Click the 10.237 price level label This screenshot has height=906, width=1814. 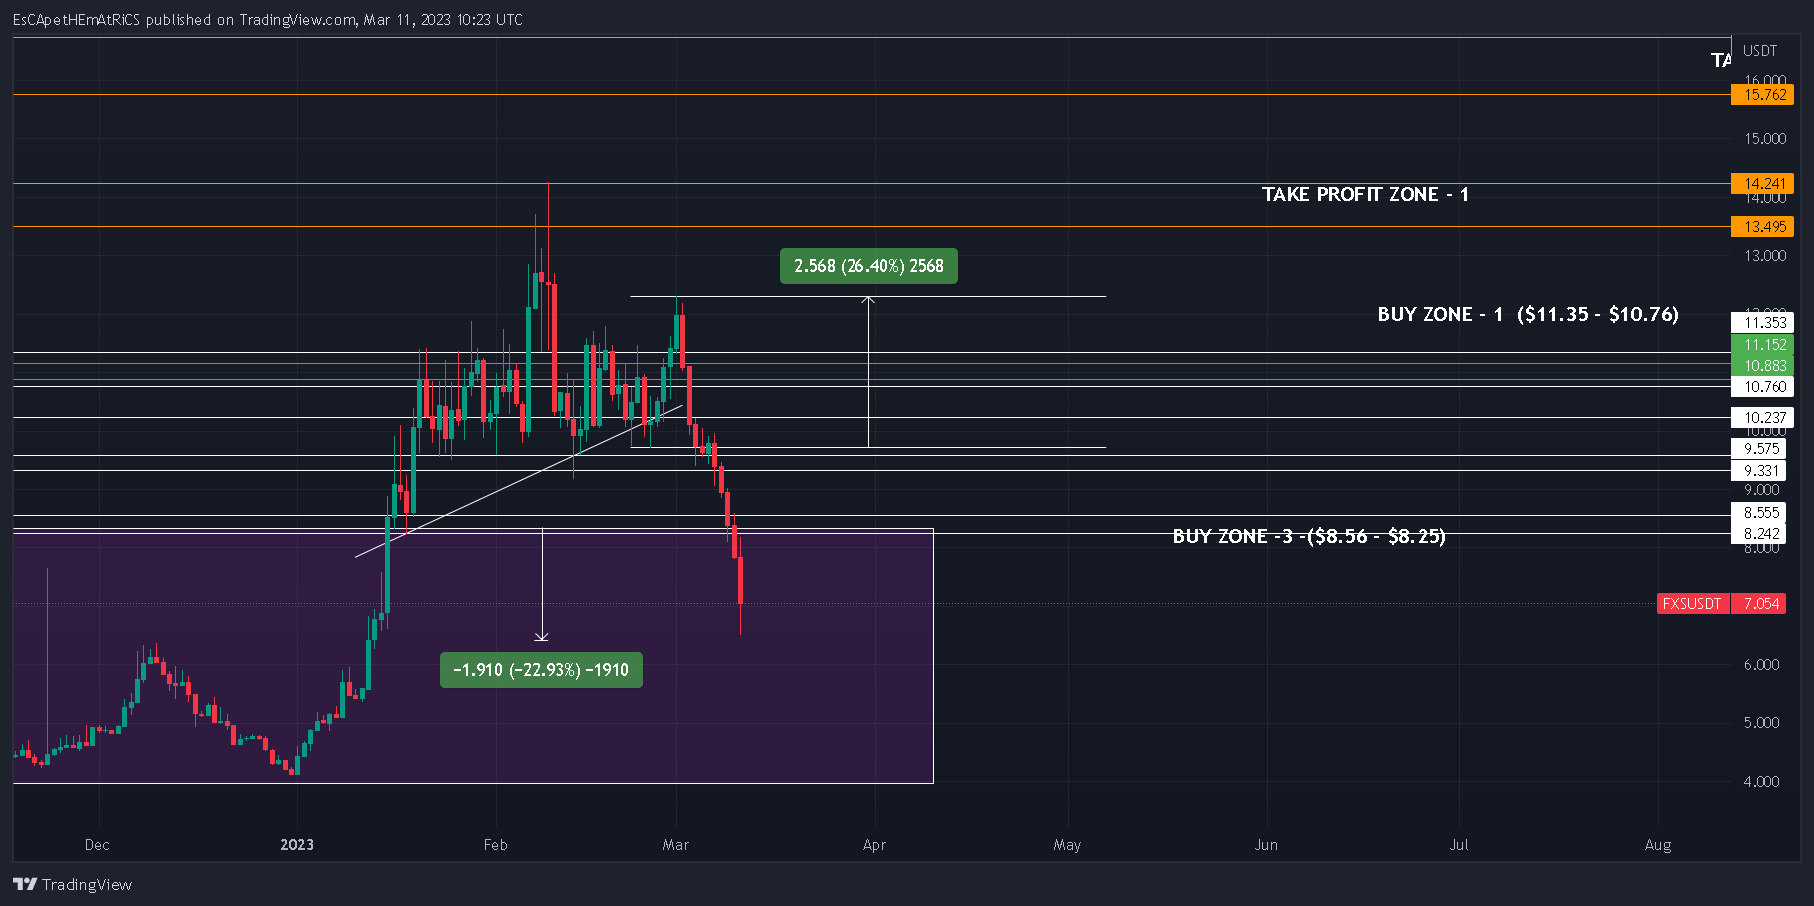1762,418
